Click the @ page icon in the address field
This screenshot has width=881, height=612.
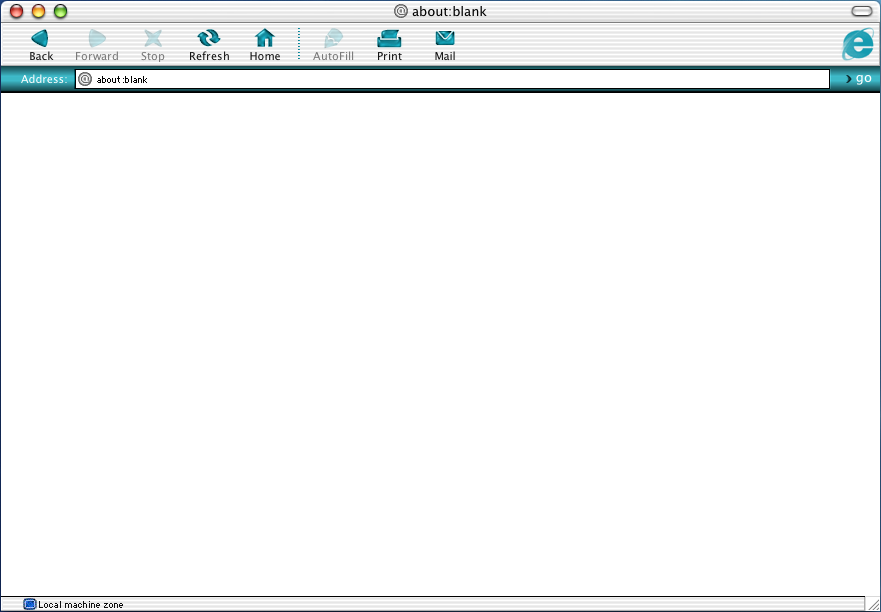pos(85,79)
